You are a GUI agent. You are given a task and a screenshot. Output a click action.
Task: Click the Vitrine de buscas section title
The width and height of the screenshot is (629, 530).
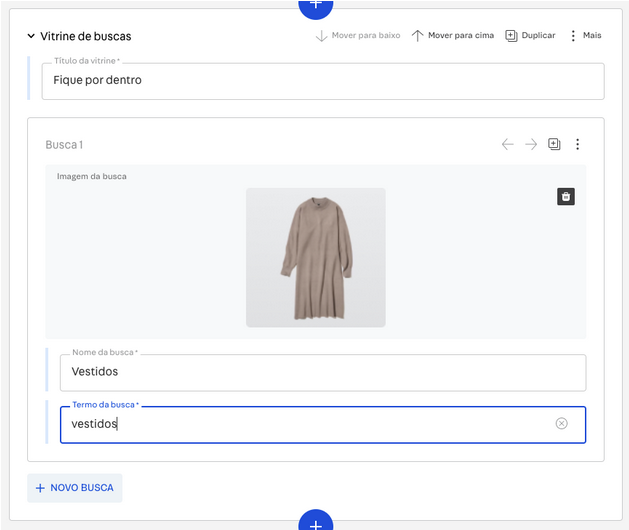click(86, 36)
